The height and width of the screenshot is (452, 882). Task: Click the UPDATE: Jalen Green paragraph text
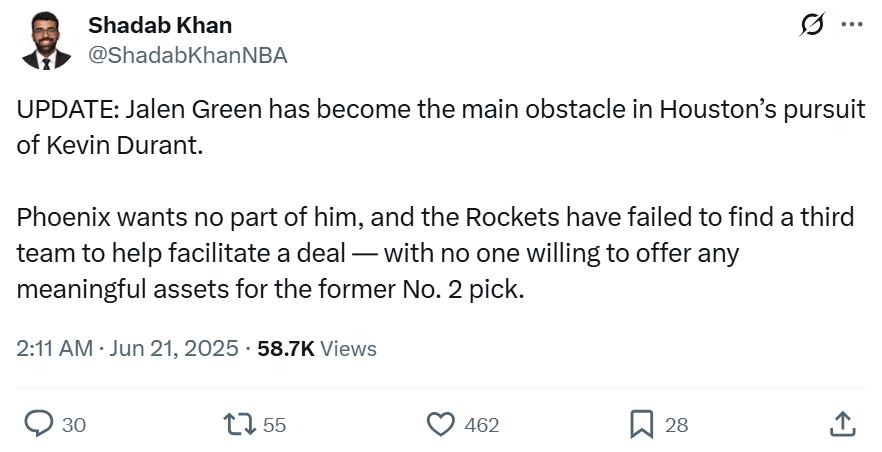tap(441, 127)
